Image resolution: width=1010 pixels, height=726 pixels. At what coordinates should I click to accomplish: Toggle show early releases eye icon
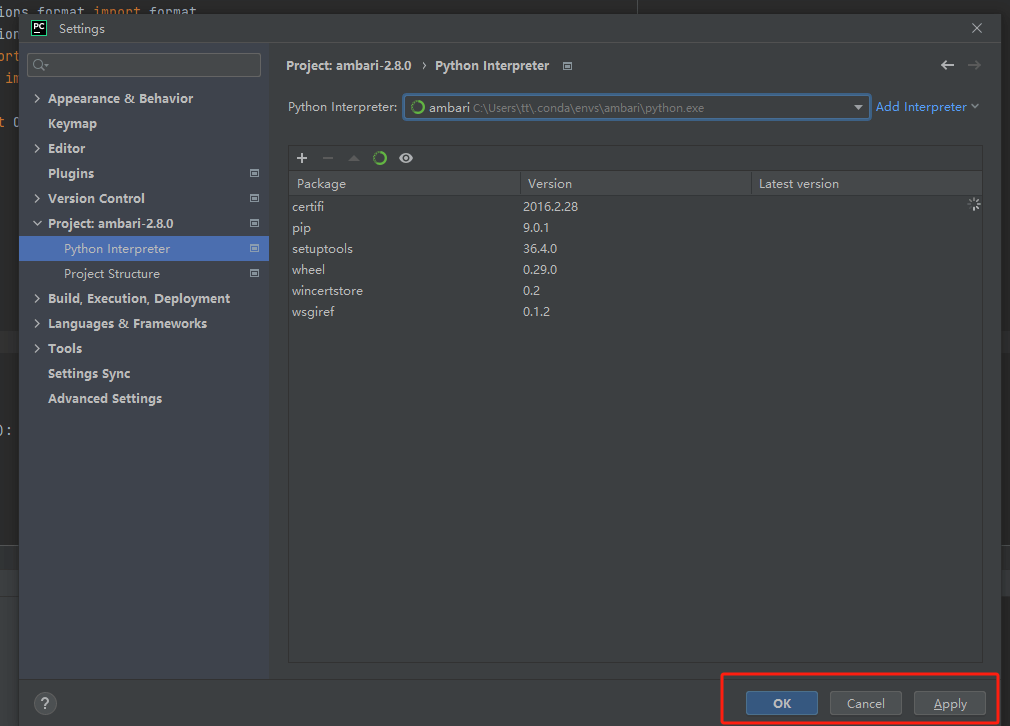pyautogui.click(x=406, y=158)
